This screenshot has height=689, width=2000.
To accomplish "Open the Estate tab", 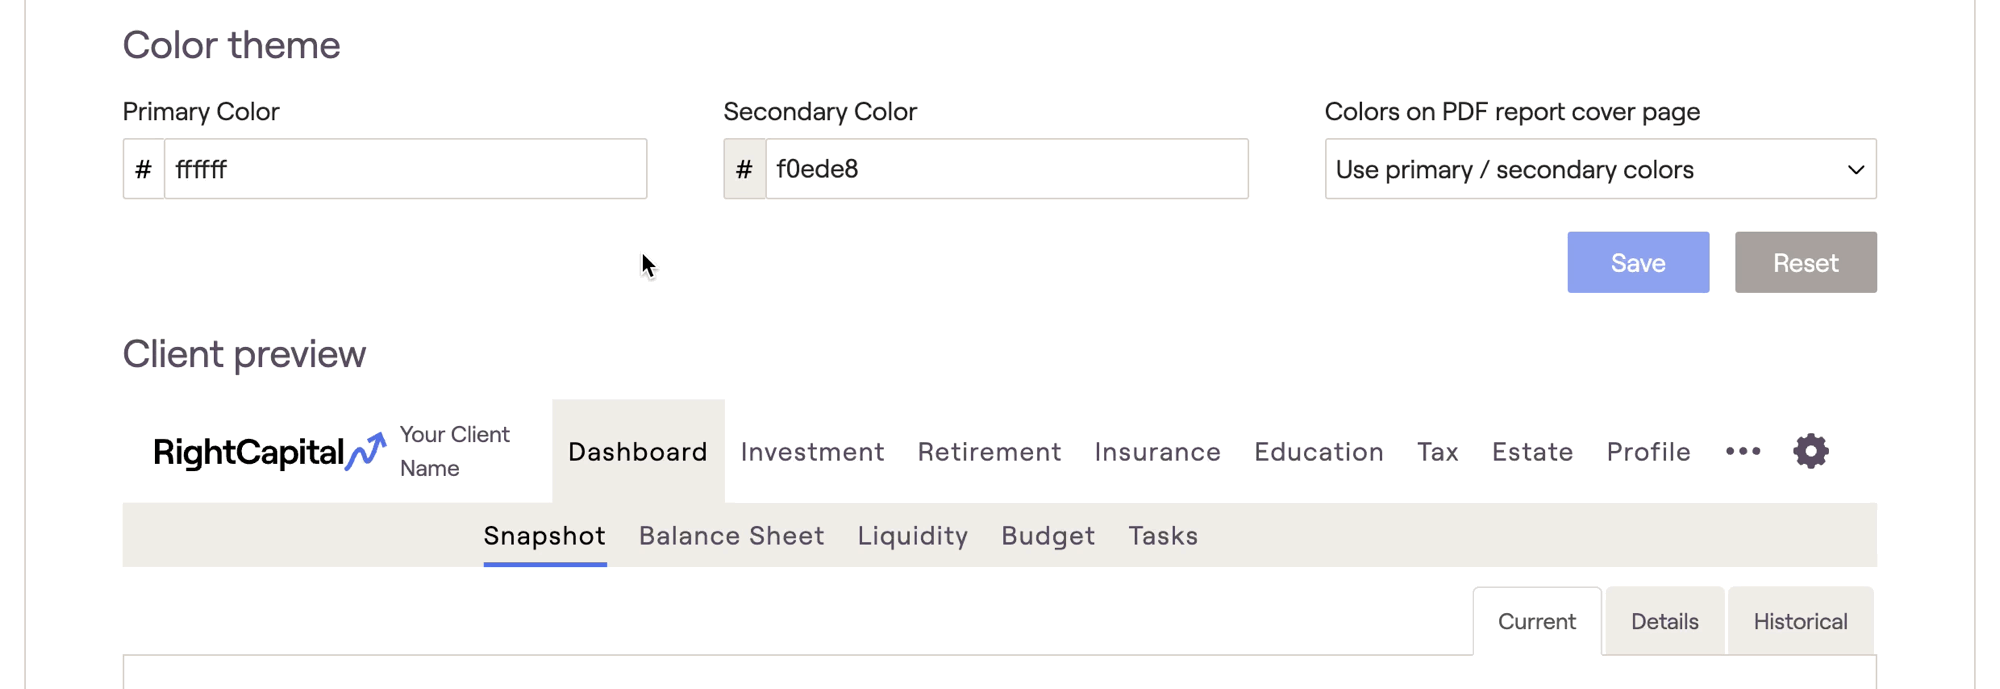I will 1532,452.
